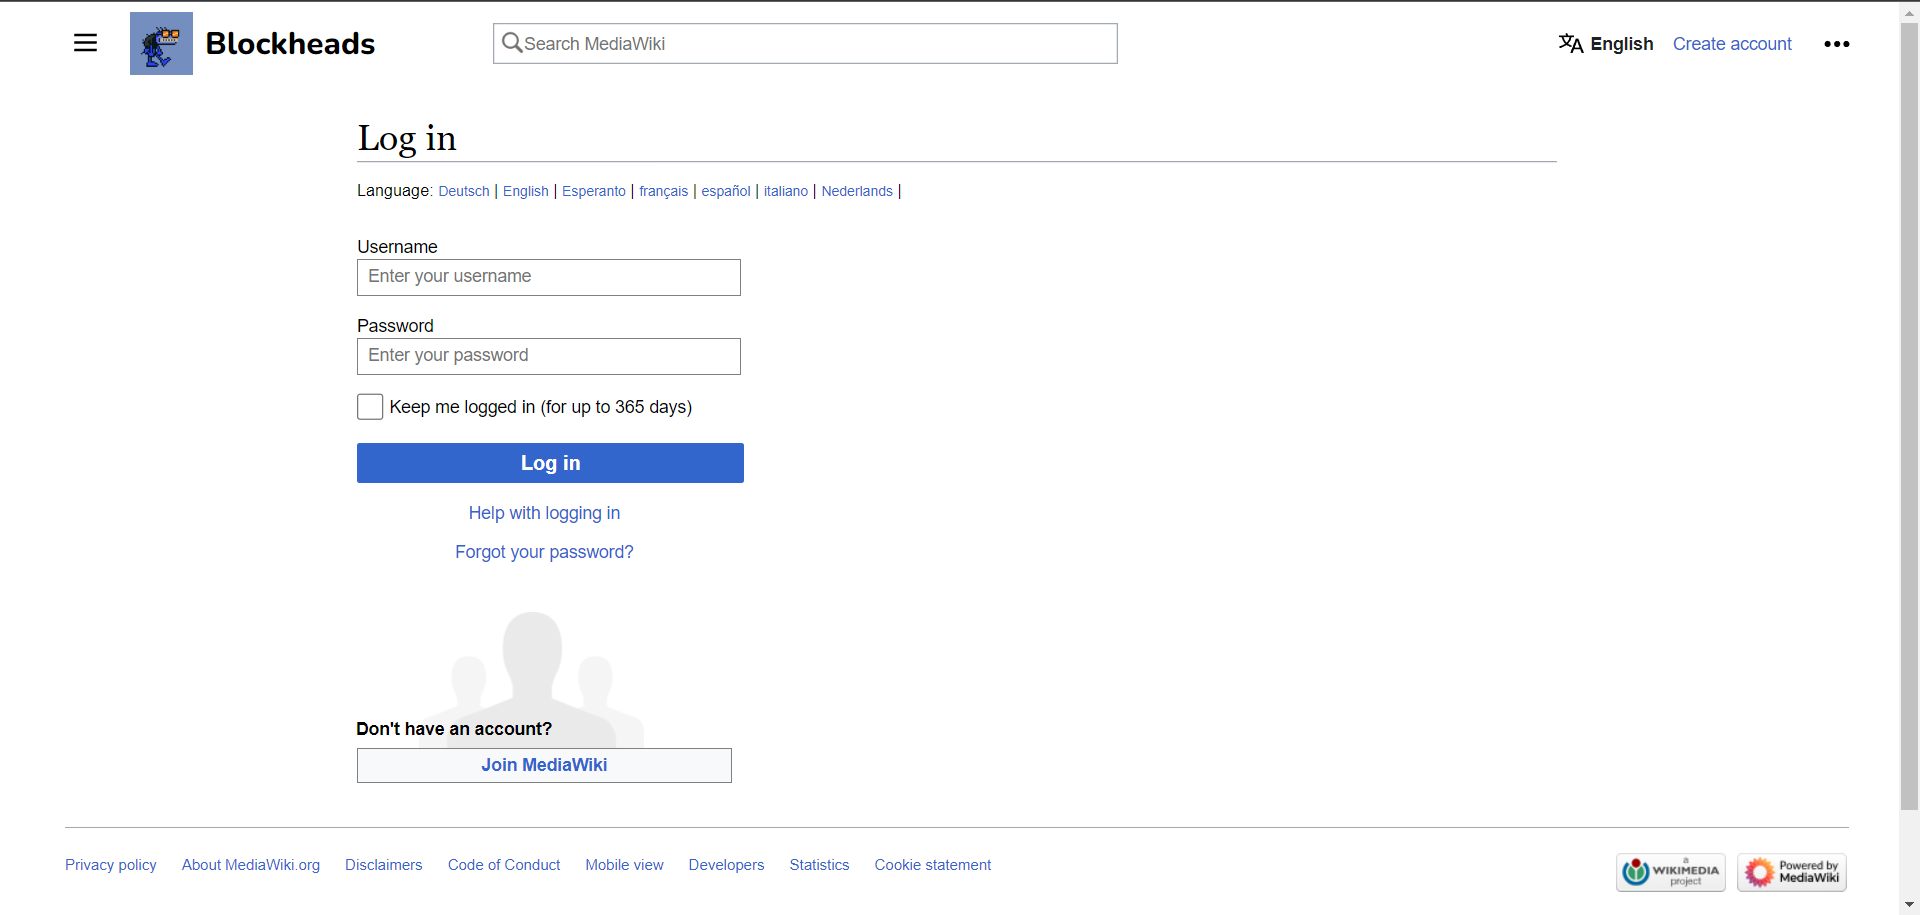Click the Powered by MediaWiki badge
Image resolution: width=1920 pixels, height=915 pixels.
coord(1792,872)
